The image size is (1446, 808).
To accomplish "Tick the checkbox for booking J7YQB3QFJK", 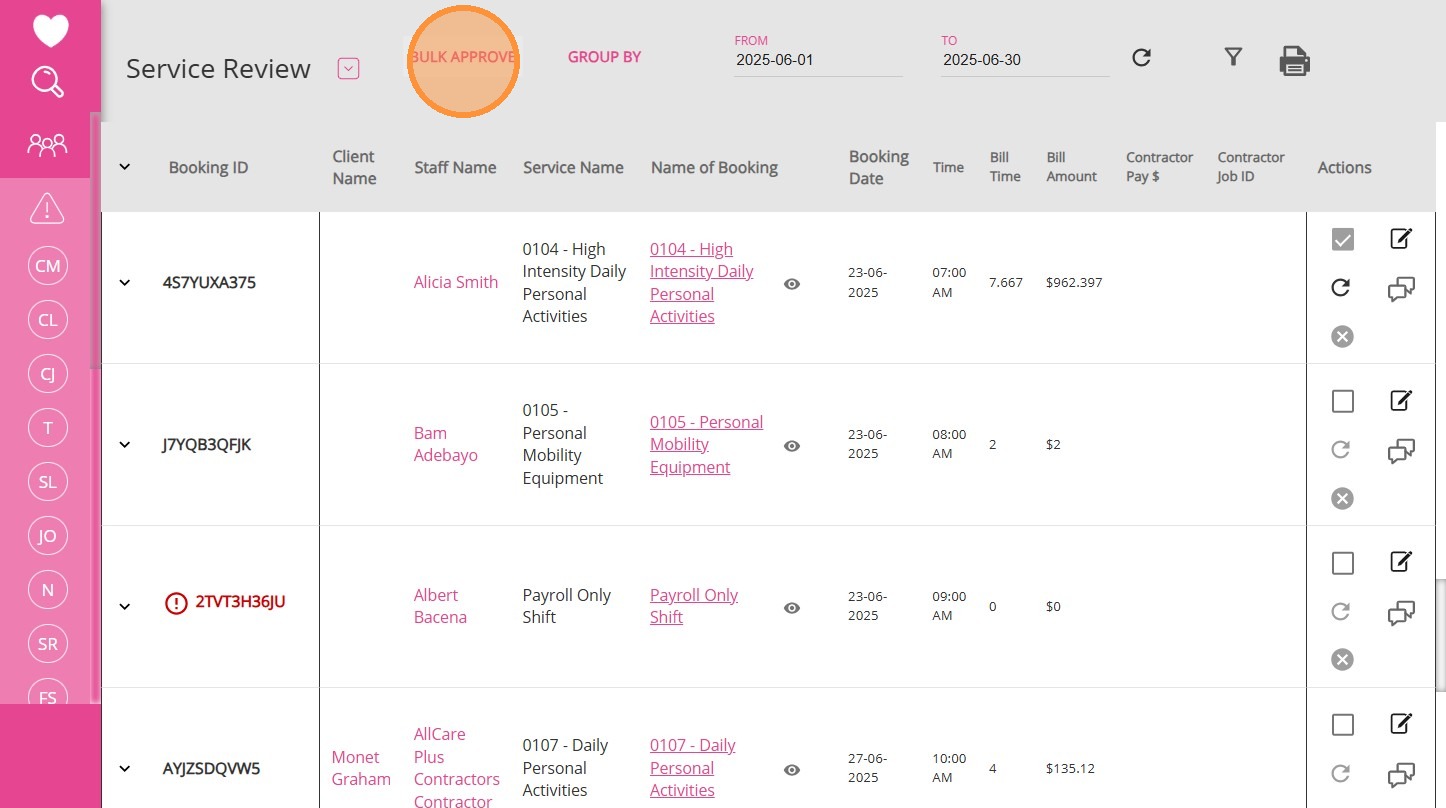I will [1343, 401].
